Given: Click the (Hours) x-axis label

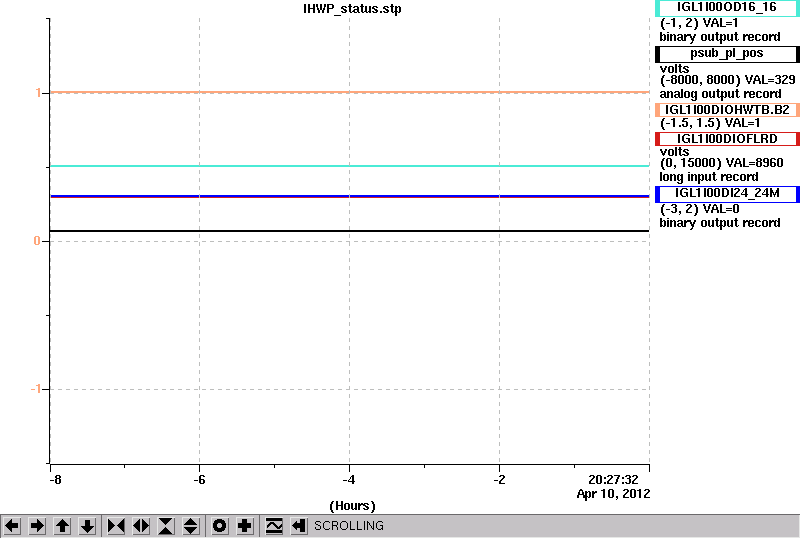Looking at the screenshot, I should point(352,506).
